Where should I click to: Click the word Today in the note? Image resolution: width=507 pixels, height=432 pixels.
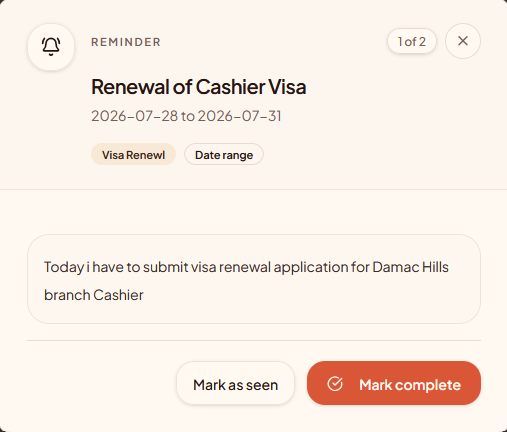tap(64, 268)
